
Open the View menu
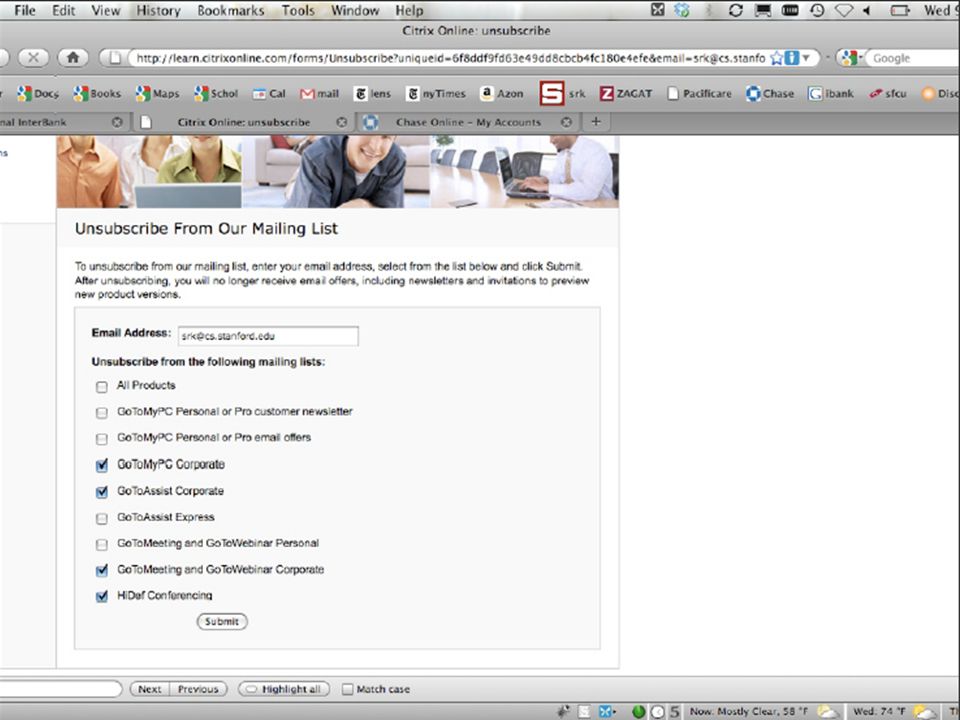coord(105,10)
